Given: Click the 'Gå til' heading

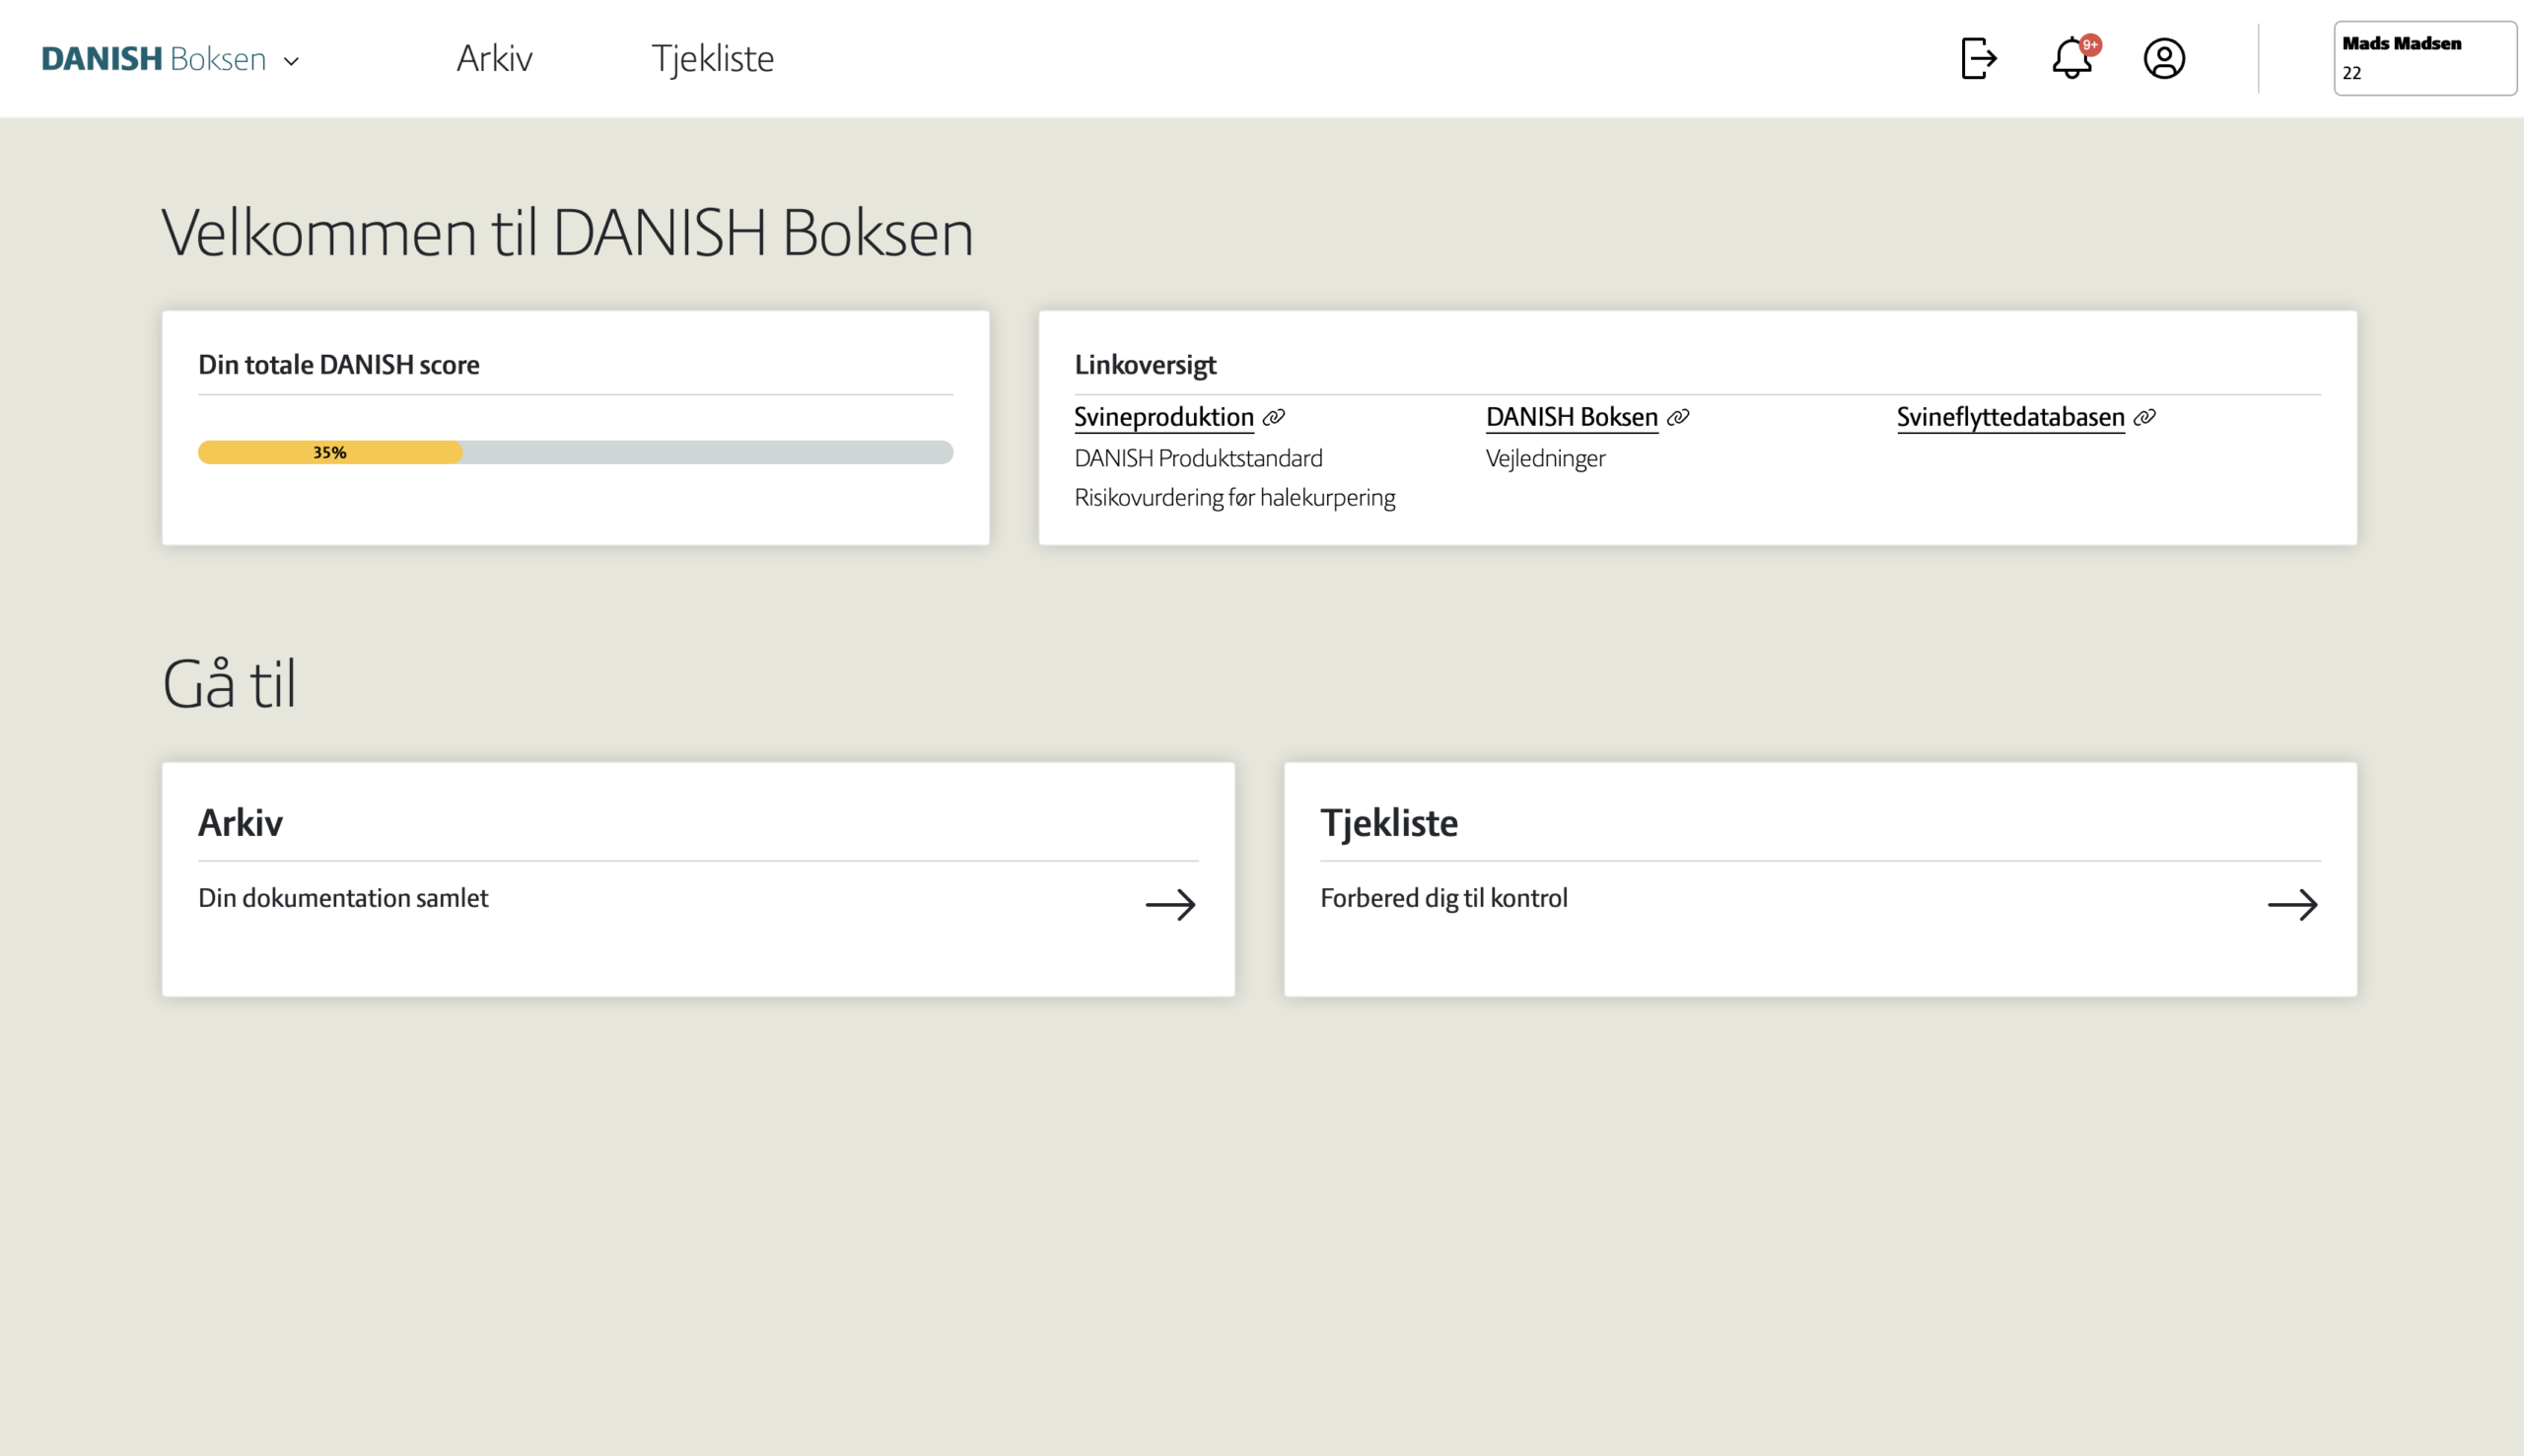Looking at the screenshot, I should click(x=229, y=684).
